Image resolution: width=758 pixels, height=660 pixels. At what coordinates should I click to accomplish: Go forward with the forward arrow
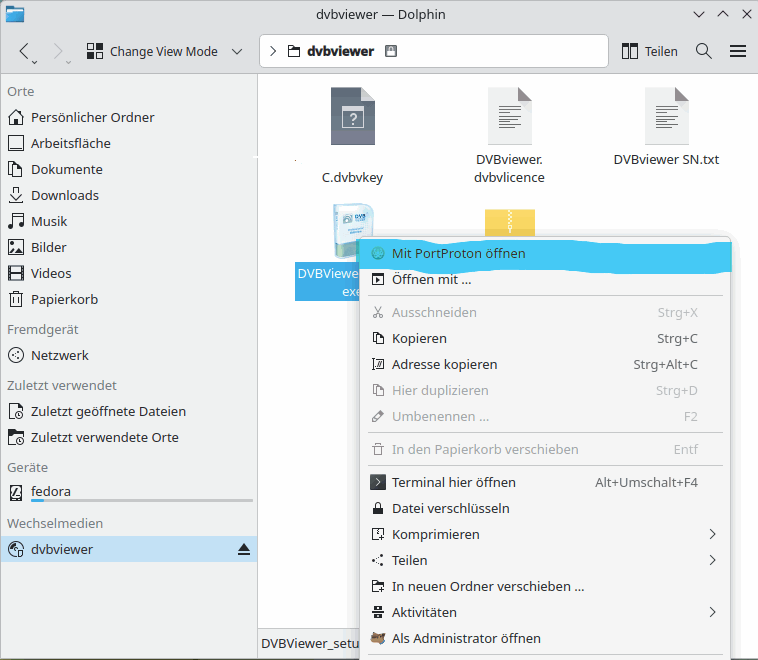pyautogui.click(x=60, y=51)
